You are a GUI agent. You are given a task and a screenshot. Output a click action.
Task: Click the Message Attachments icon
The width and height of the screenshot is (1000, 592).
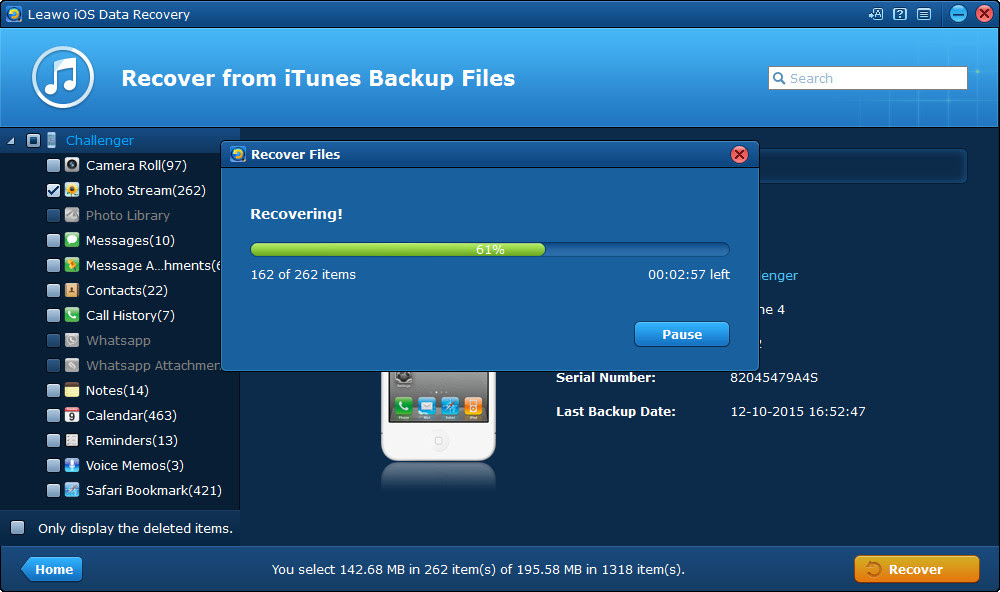click(72, 265)
